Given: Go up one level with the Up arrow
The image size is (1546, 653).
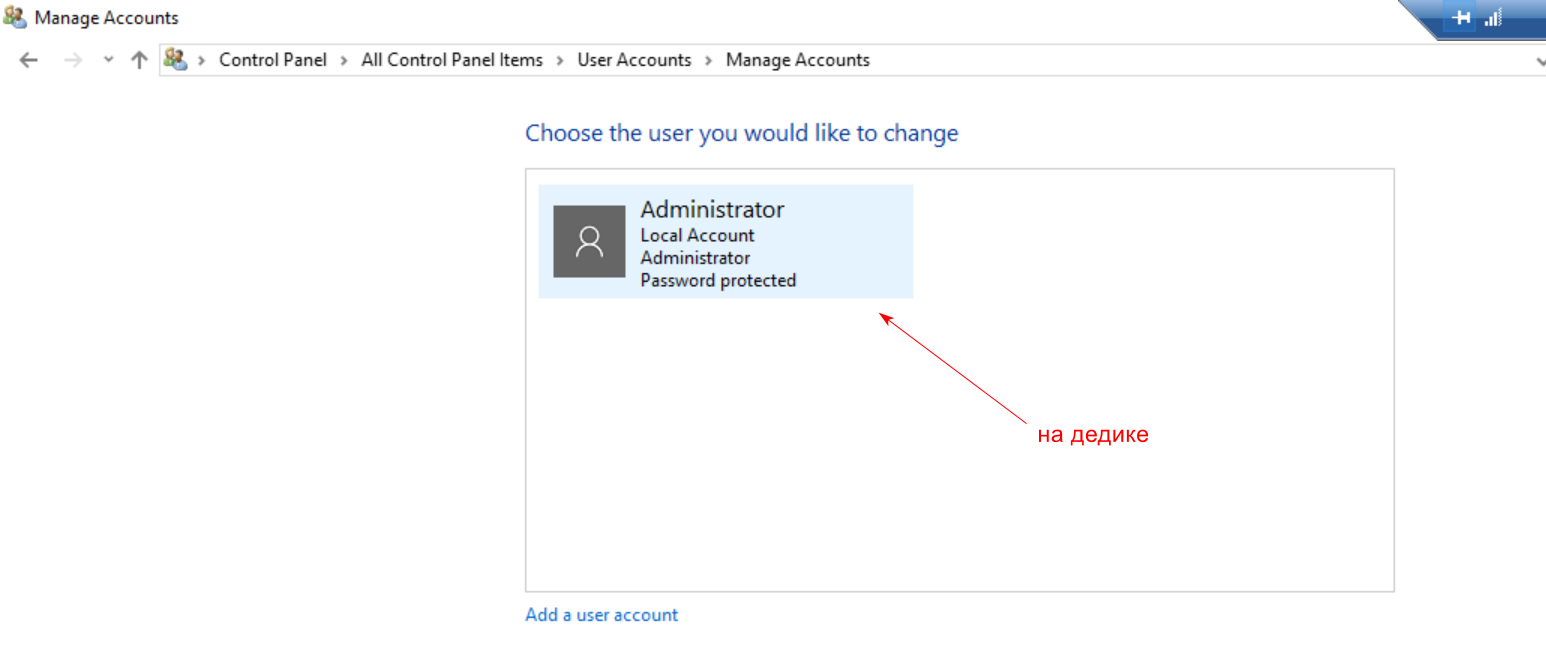Looking at the screenshot, I should pyautogui.click(x=139, y=60).
